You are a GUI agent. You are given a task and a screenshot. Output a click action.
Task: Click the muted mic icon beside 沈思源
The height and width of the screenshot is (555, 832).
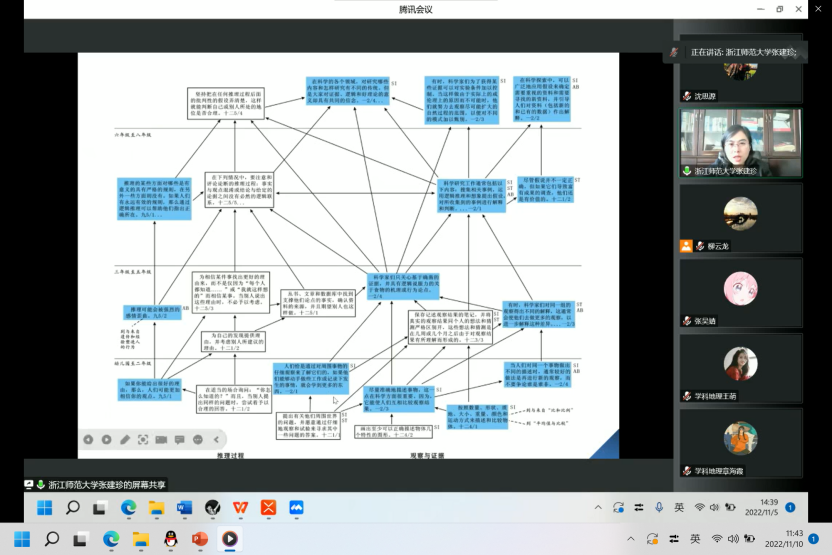coord(687,96)
